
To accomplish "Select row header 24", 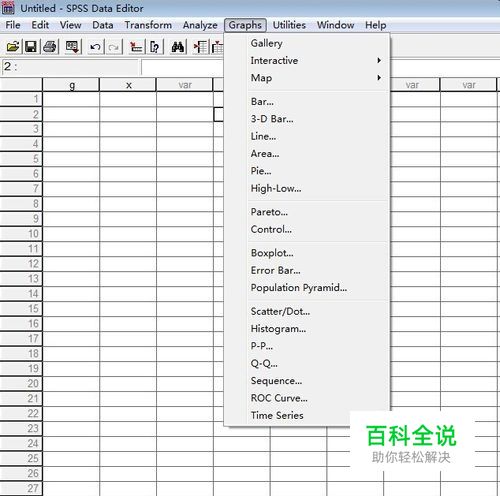I will (21, 444).
